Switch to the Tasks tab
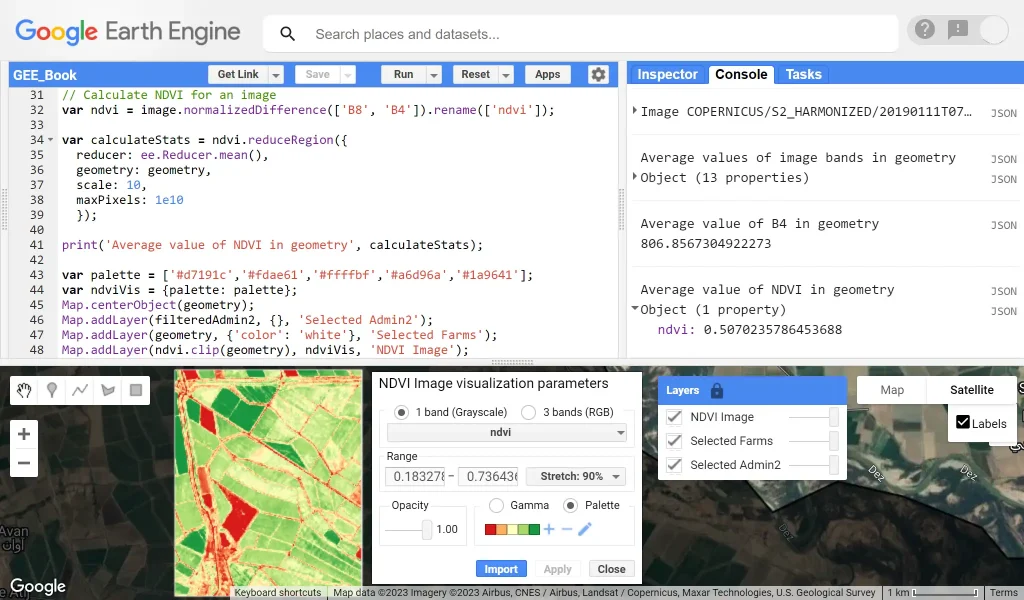This screenshot has height=600, width=1024. [803, 74]
